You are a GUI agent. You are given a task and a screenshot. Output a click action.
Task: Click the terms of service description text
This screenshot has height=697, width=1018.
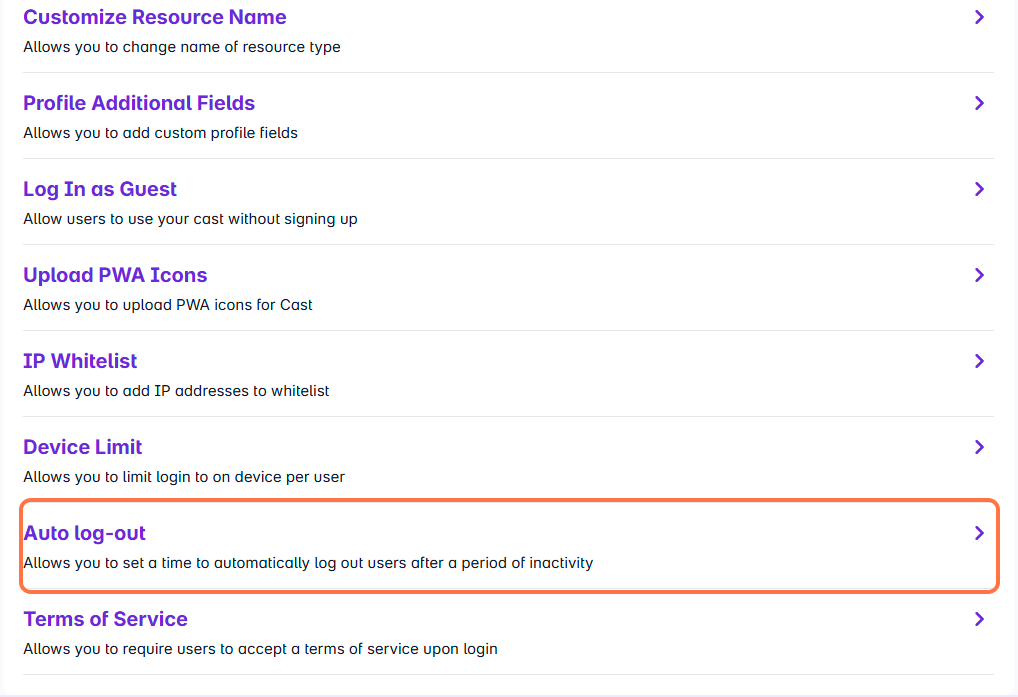click(x=260, y=649)
